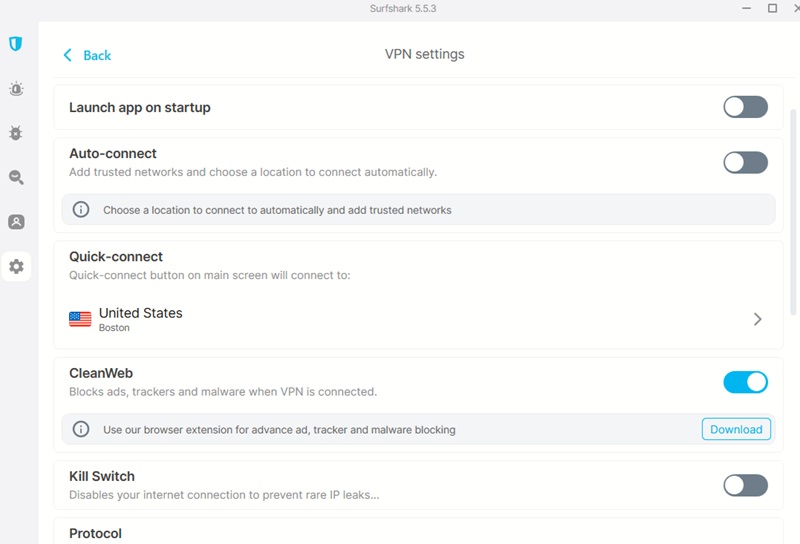Image resolution: width=800 pixels, height=544 pixels.
Task: Enable Launch app on startup toggle
Action: pos(745,107)
